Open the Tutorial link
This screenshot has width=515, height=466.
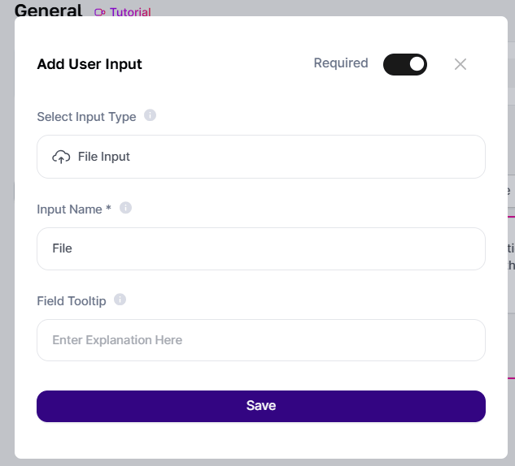click(130, 12)
